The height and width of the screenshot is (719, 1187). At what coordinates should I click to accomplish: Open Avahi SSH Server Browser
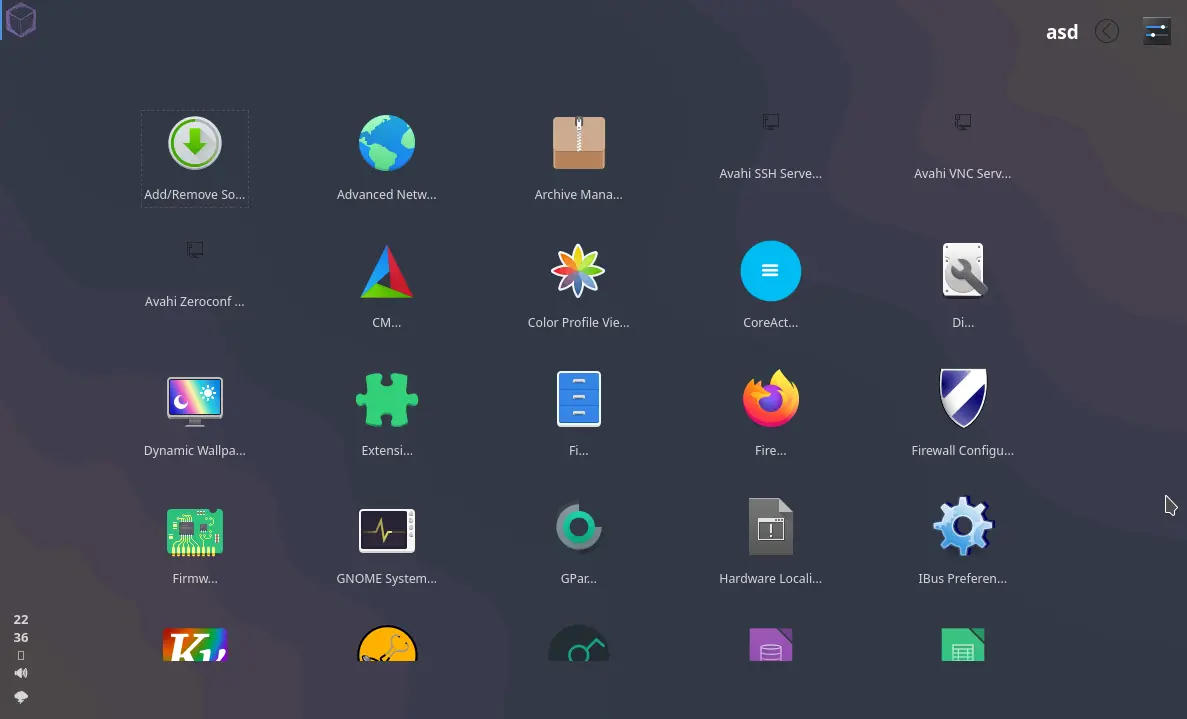coord(770,122)
